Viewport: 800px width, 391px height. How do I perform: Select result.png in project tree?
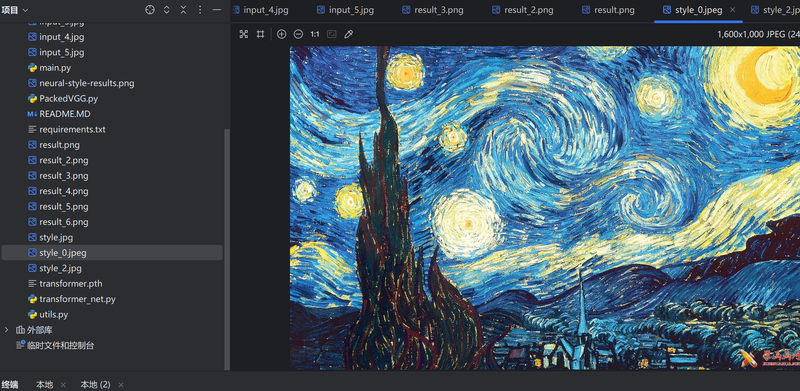click(x=59, y=145)
